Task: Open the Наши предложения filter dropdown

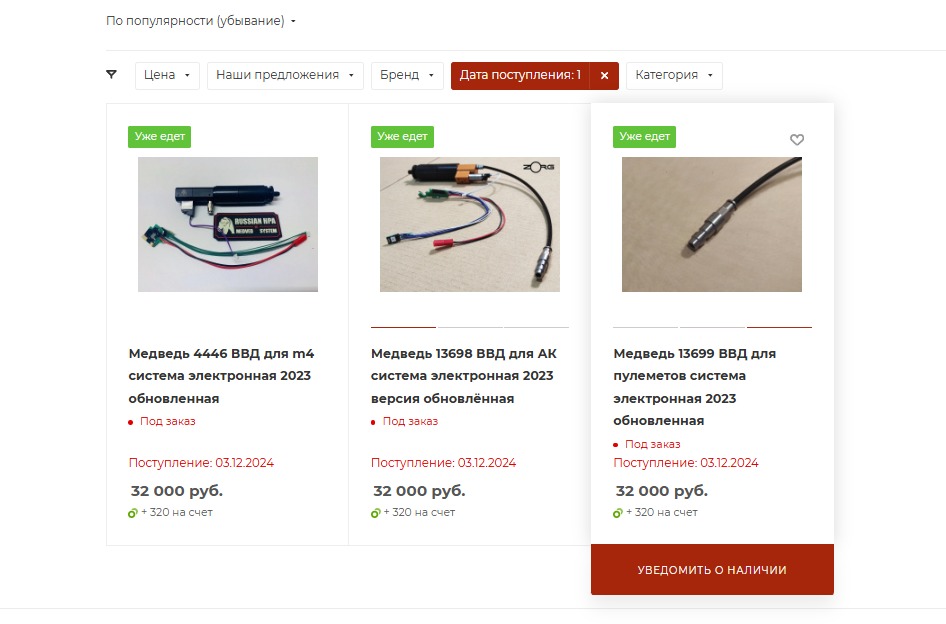Action: coord(285,75)
